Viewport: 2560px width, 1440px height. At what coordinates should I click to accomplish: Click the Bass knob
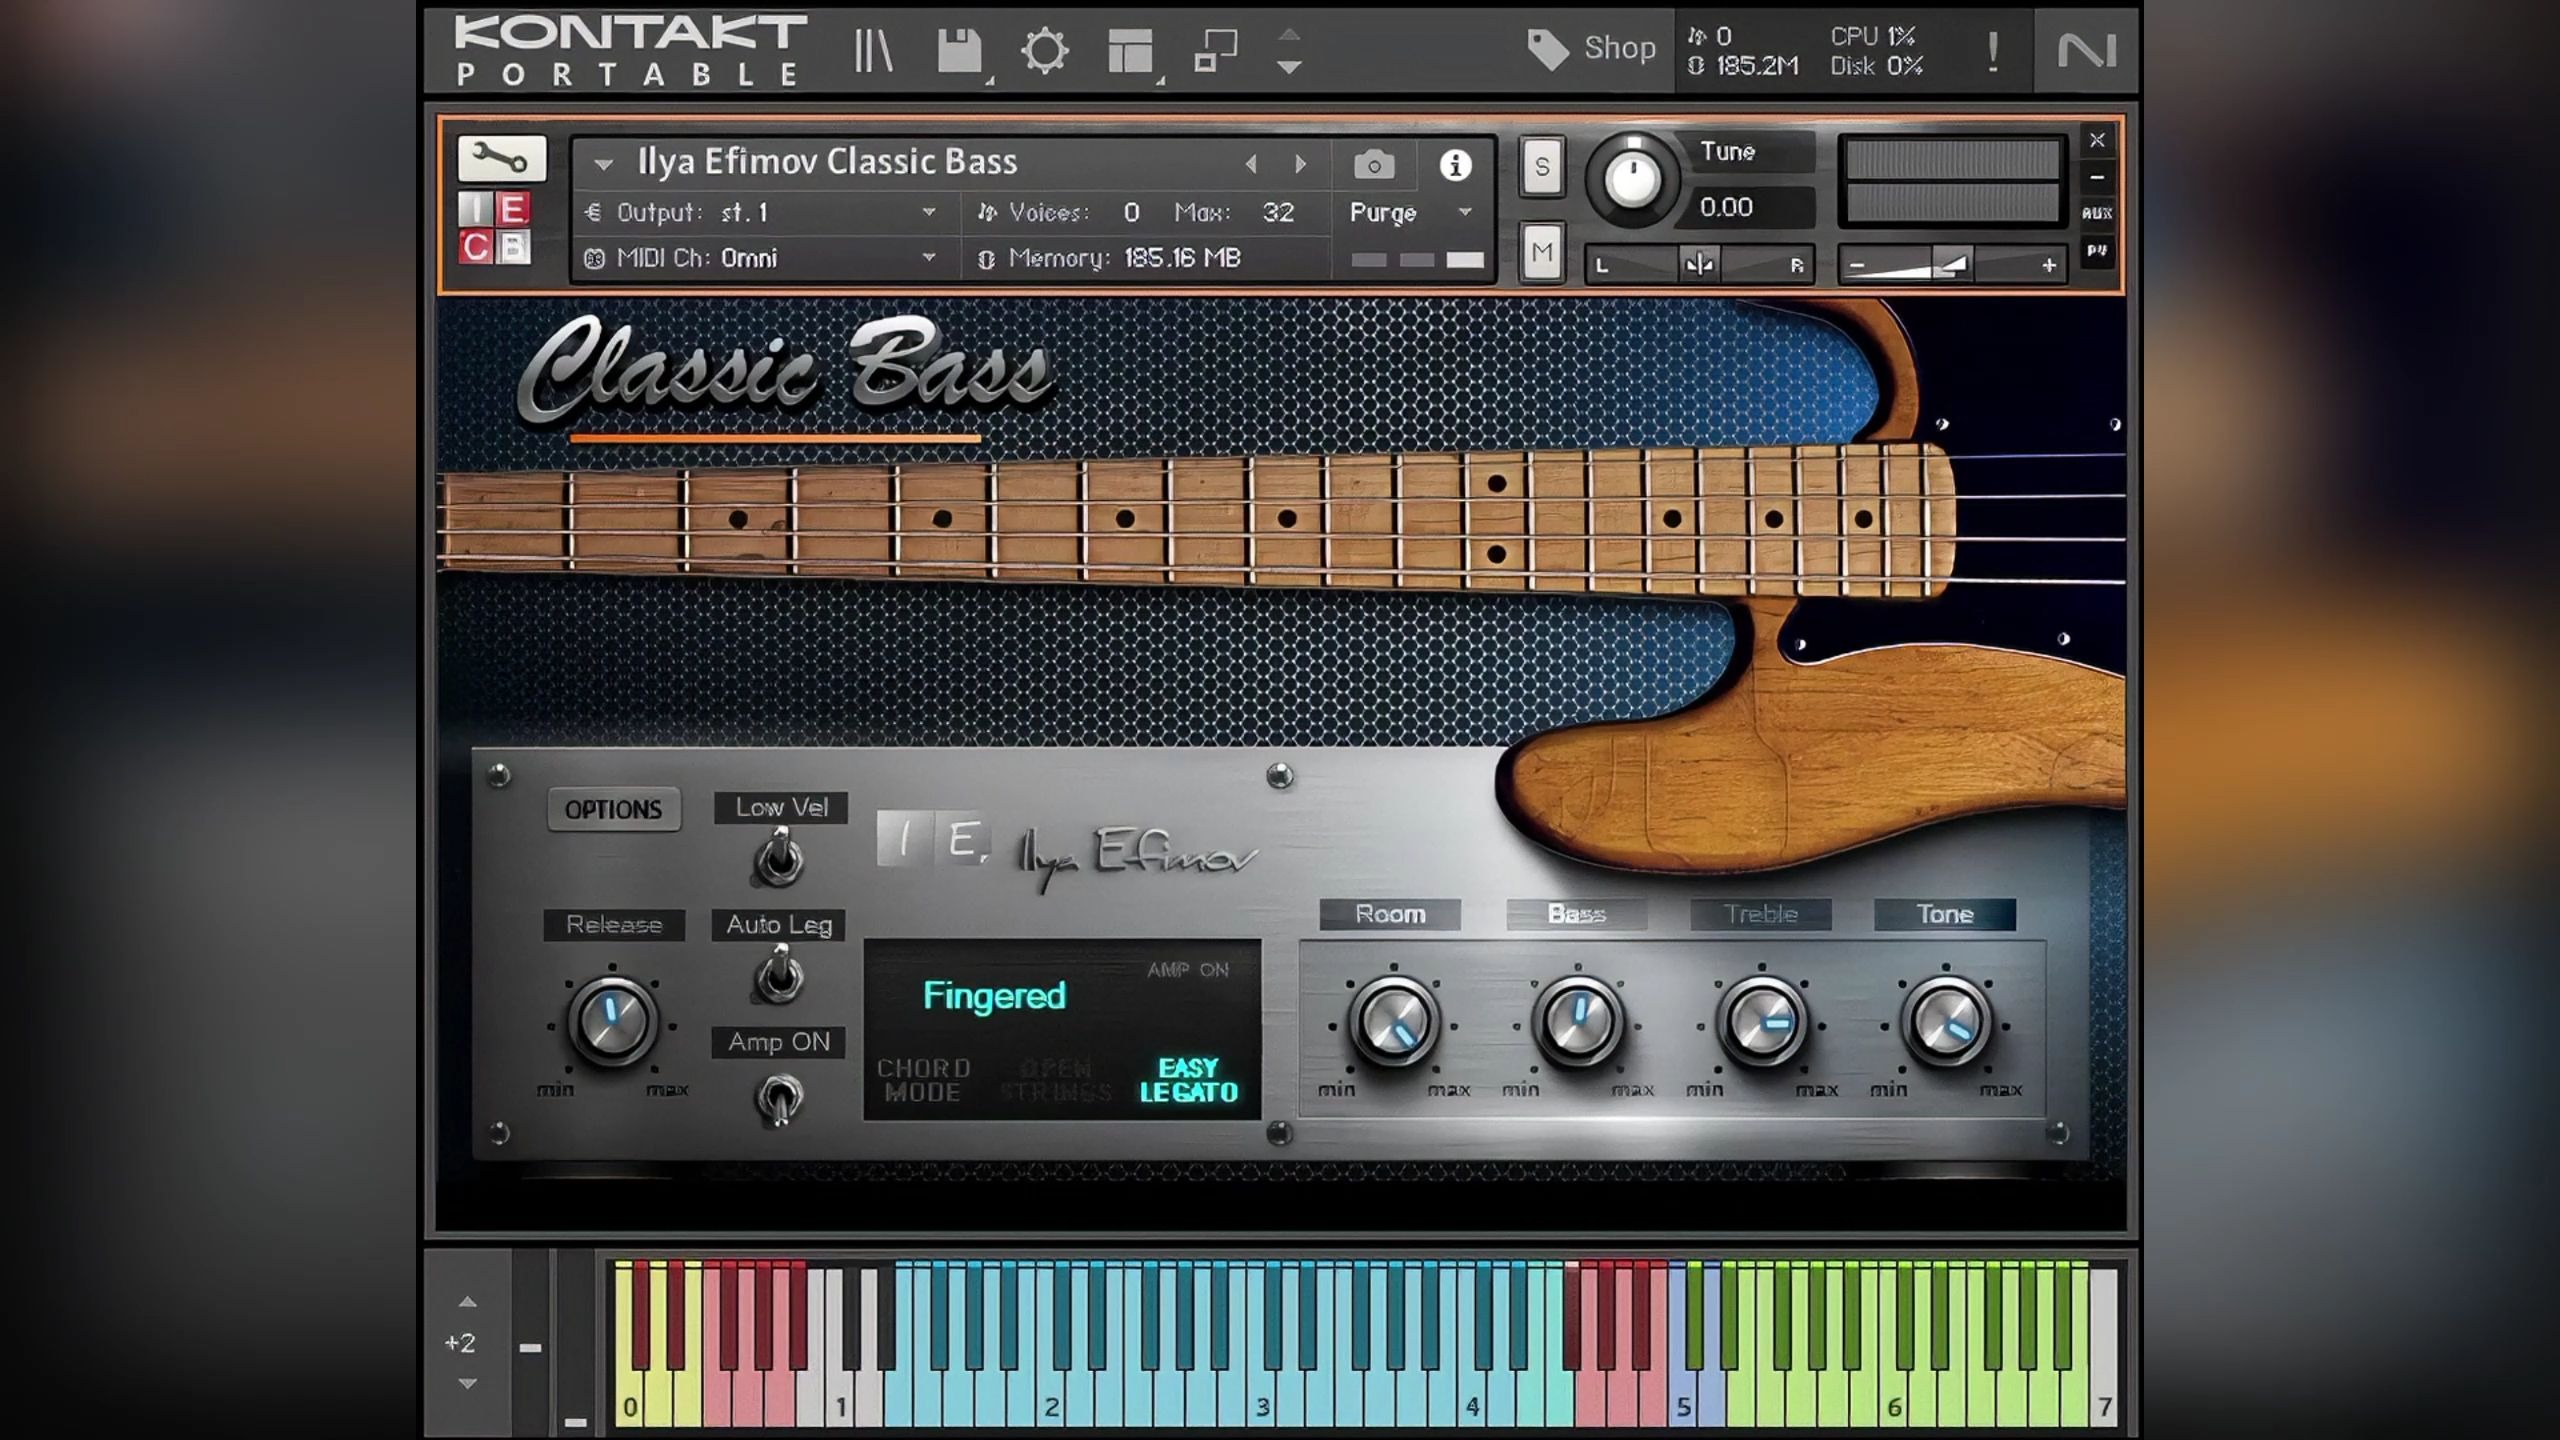[x=1577, y=1021]
